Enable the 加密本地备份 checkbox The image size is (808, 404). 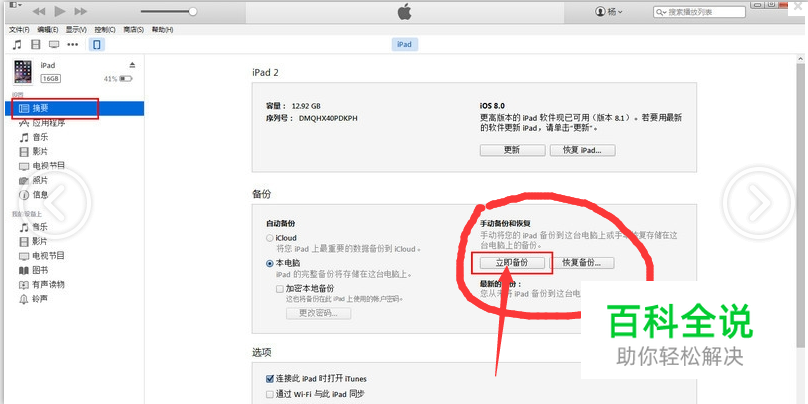pos(280,289)
